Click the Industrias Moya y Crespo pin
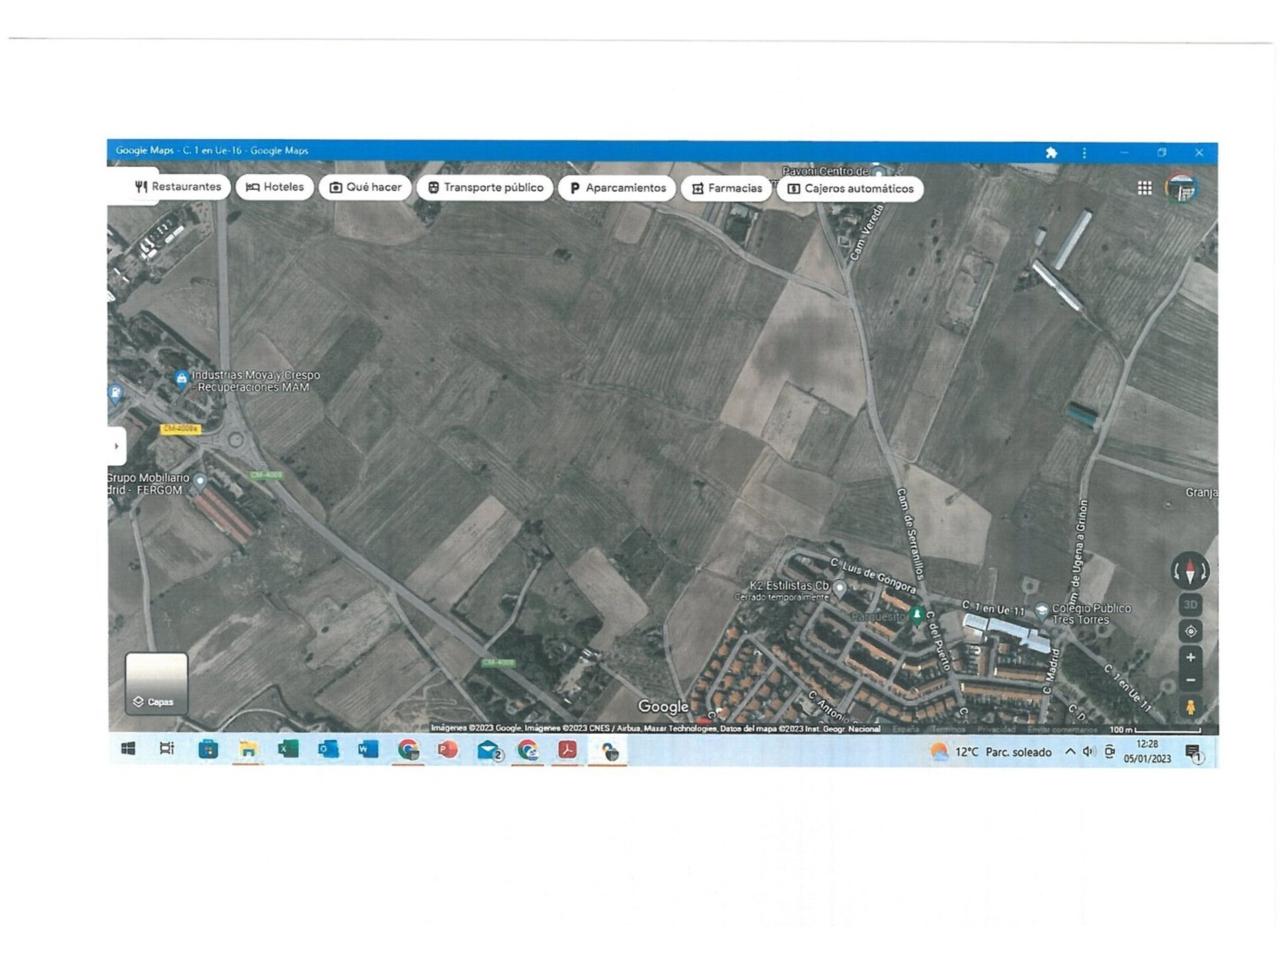The height and width of the screenshot is (960, 1280). click(x=181, y=378)
